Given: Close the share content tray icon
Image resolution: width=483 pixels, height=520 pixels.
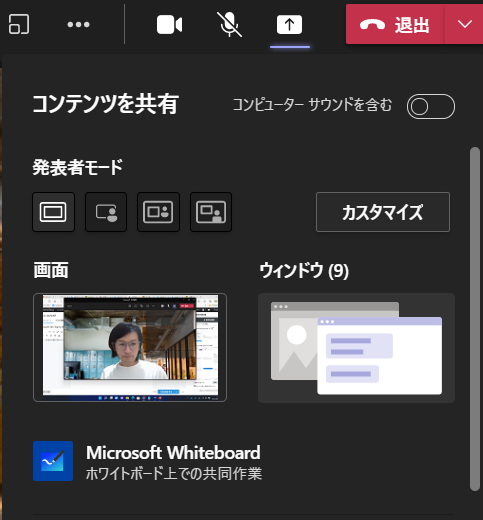Looking at the screenshot, I should click(x=289, y=24).
